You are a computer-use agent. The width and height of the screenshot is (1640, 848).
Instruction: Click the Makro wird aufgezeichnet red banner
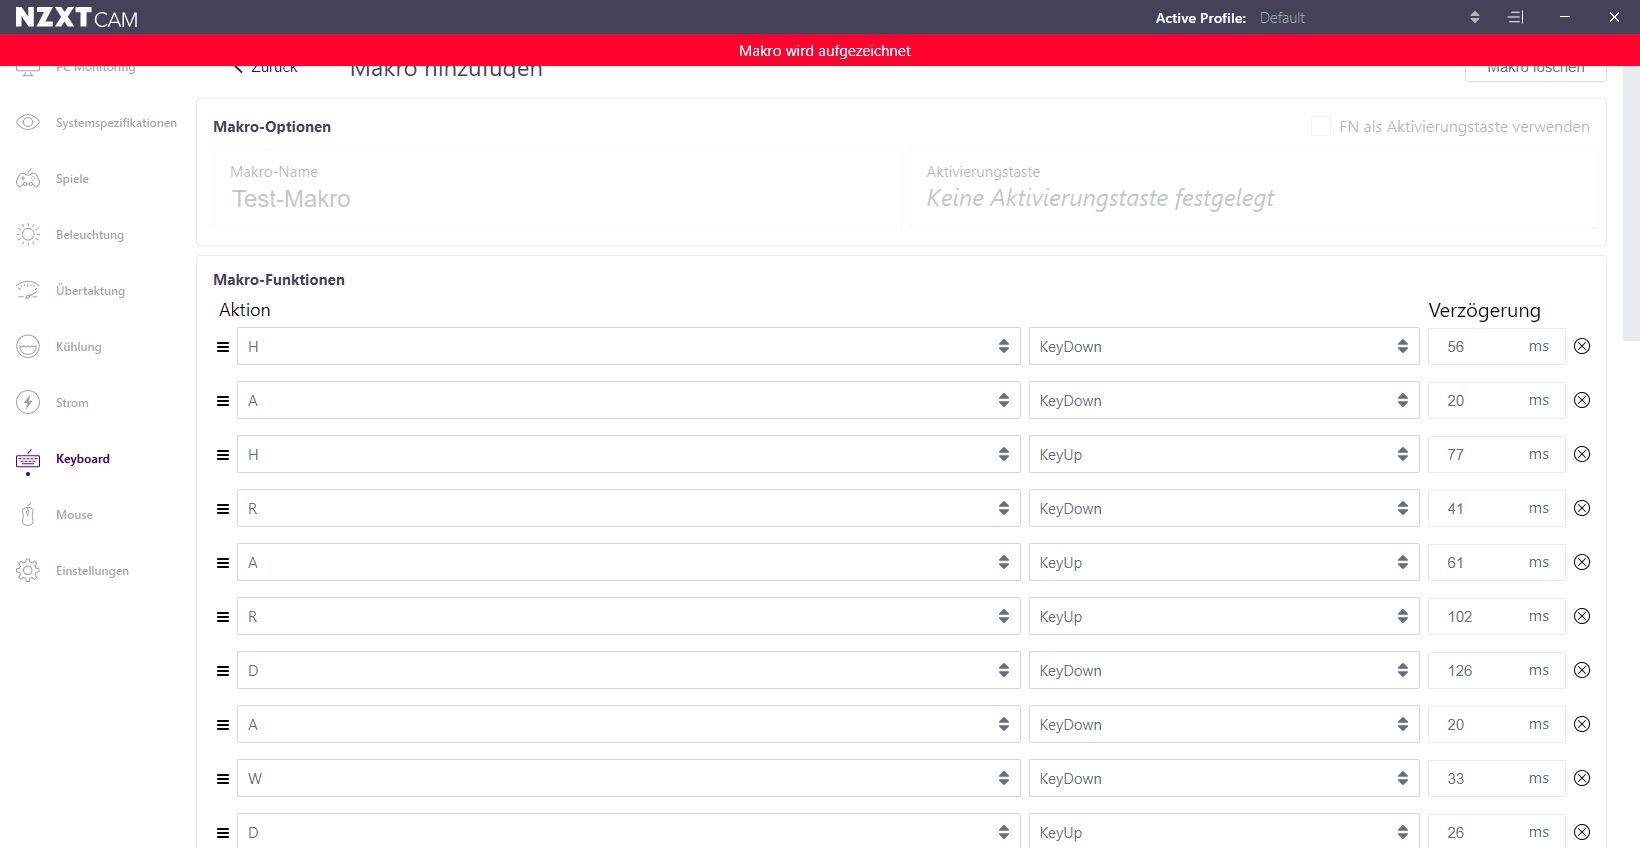(x=824, y=51)
